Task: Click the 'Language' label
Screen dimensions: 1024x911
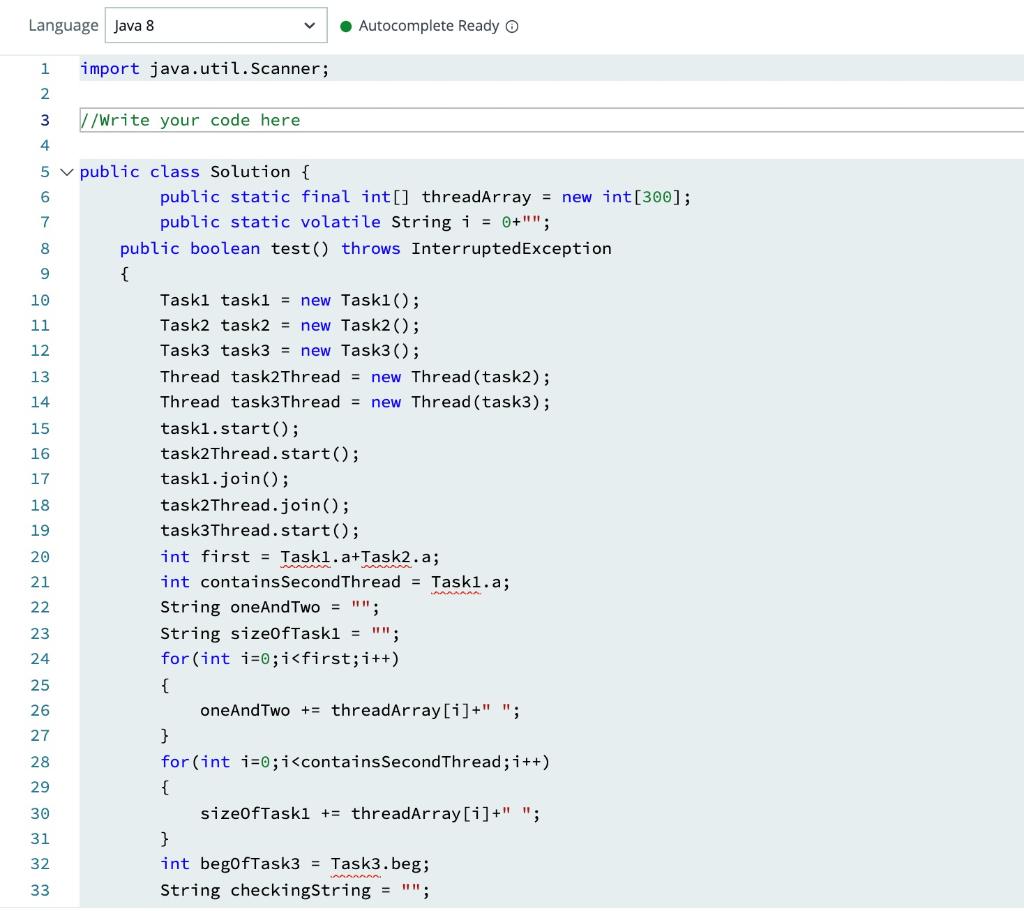Action: pos(63,25)
